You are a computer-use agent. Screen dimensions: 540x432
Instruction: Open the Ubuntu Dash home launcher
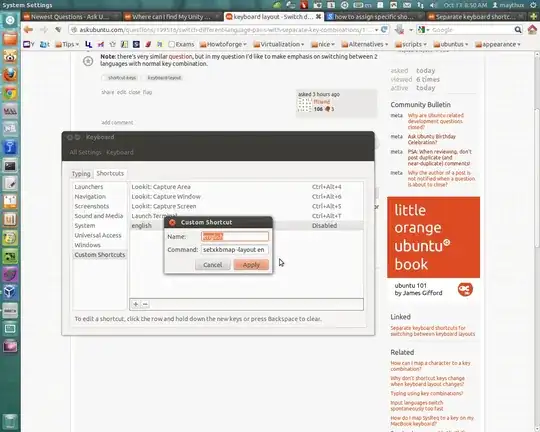(x=10, y=20)
